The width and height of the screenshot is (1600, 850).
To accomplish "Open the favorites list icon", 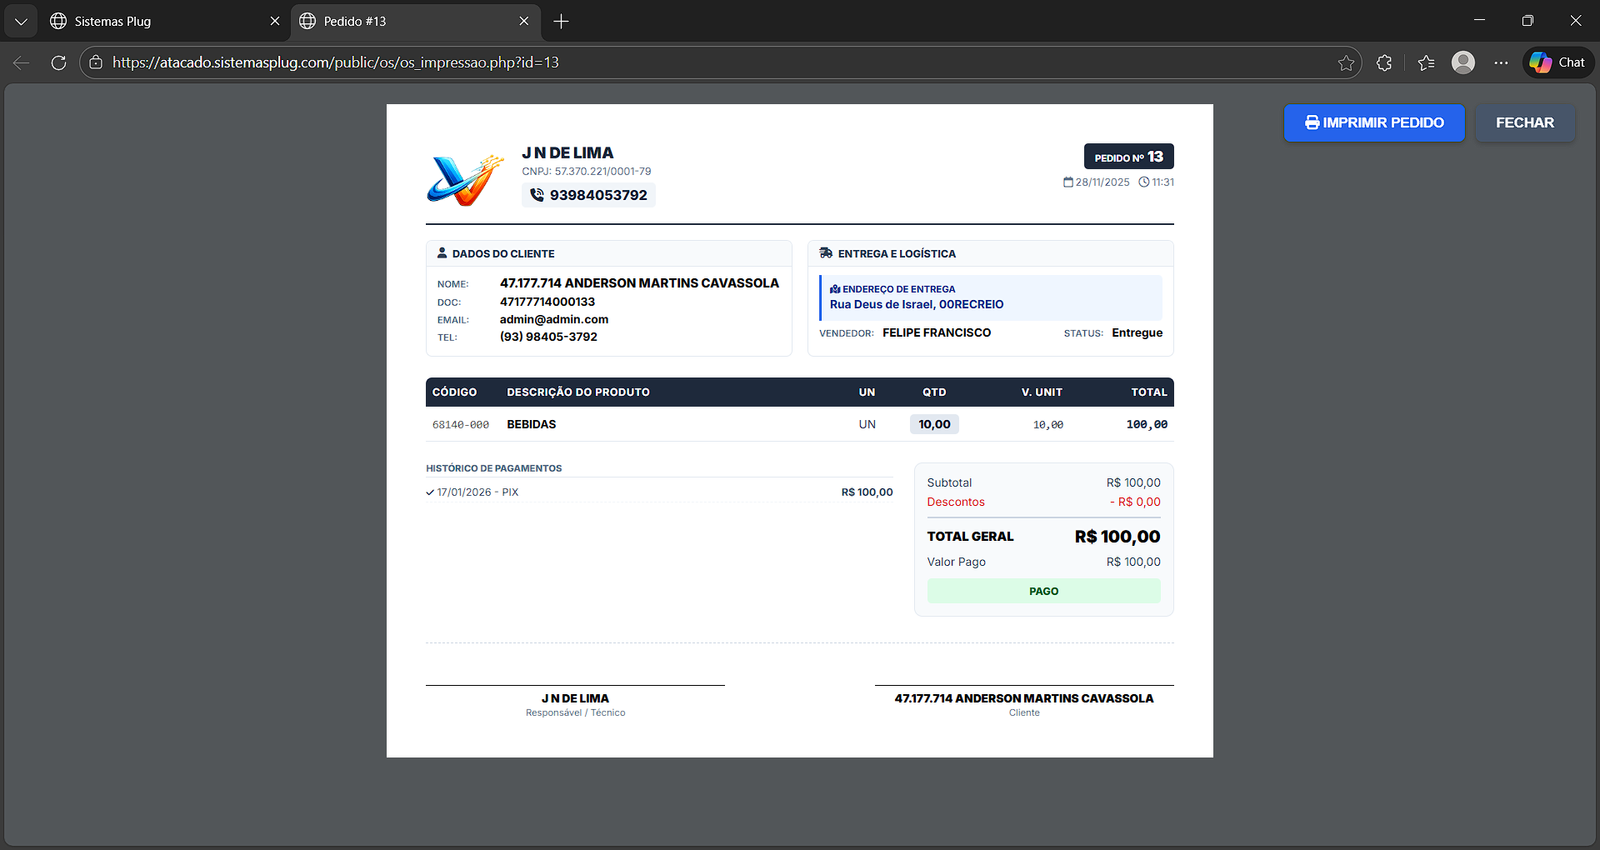I will tap(1426, 63).
